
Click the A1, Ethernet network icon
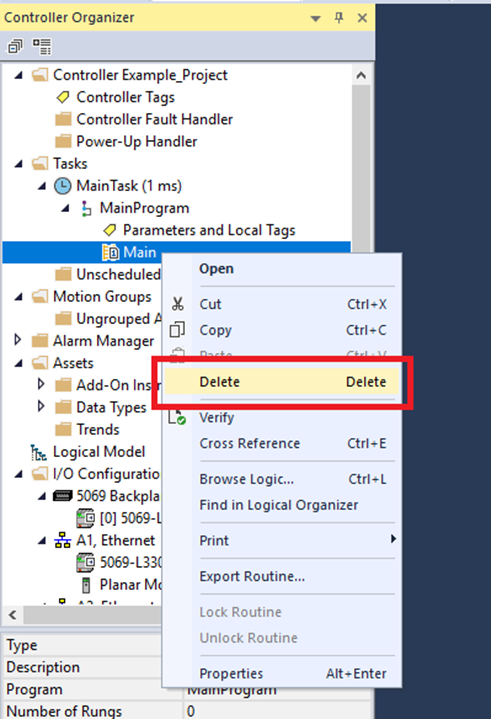(x=63, y=540)
